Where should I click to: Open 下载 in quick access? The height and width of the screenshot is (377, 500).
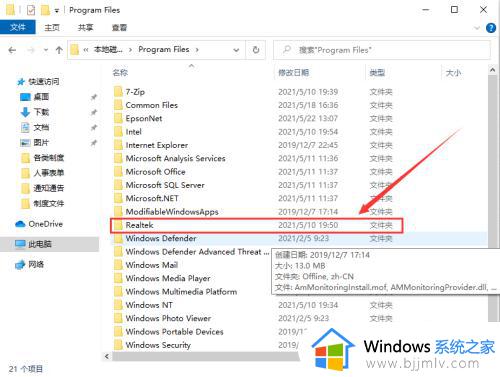(x=41, y=112)
